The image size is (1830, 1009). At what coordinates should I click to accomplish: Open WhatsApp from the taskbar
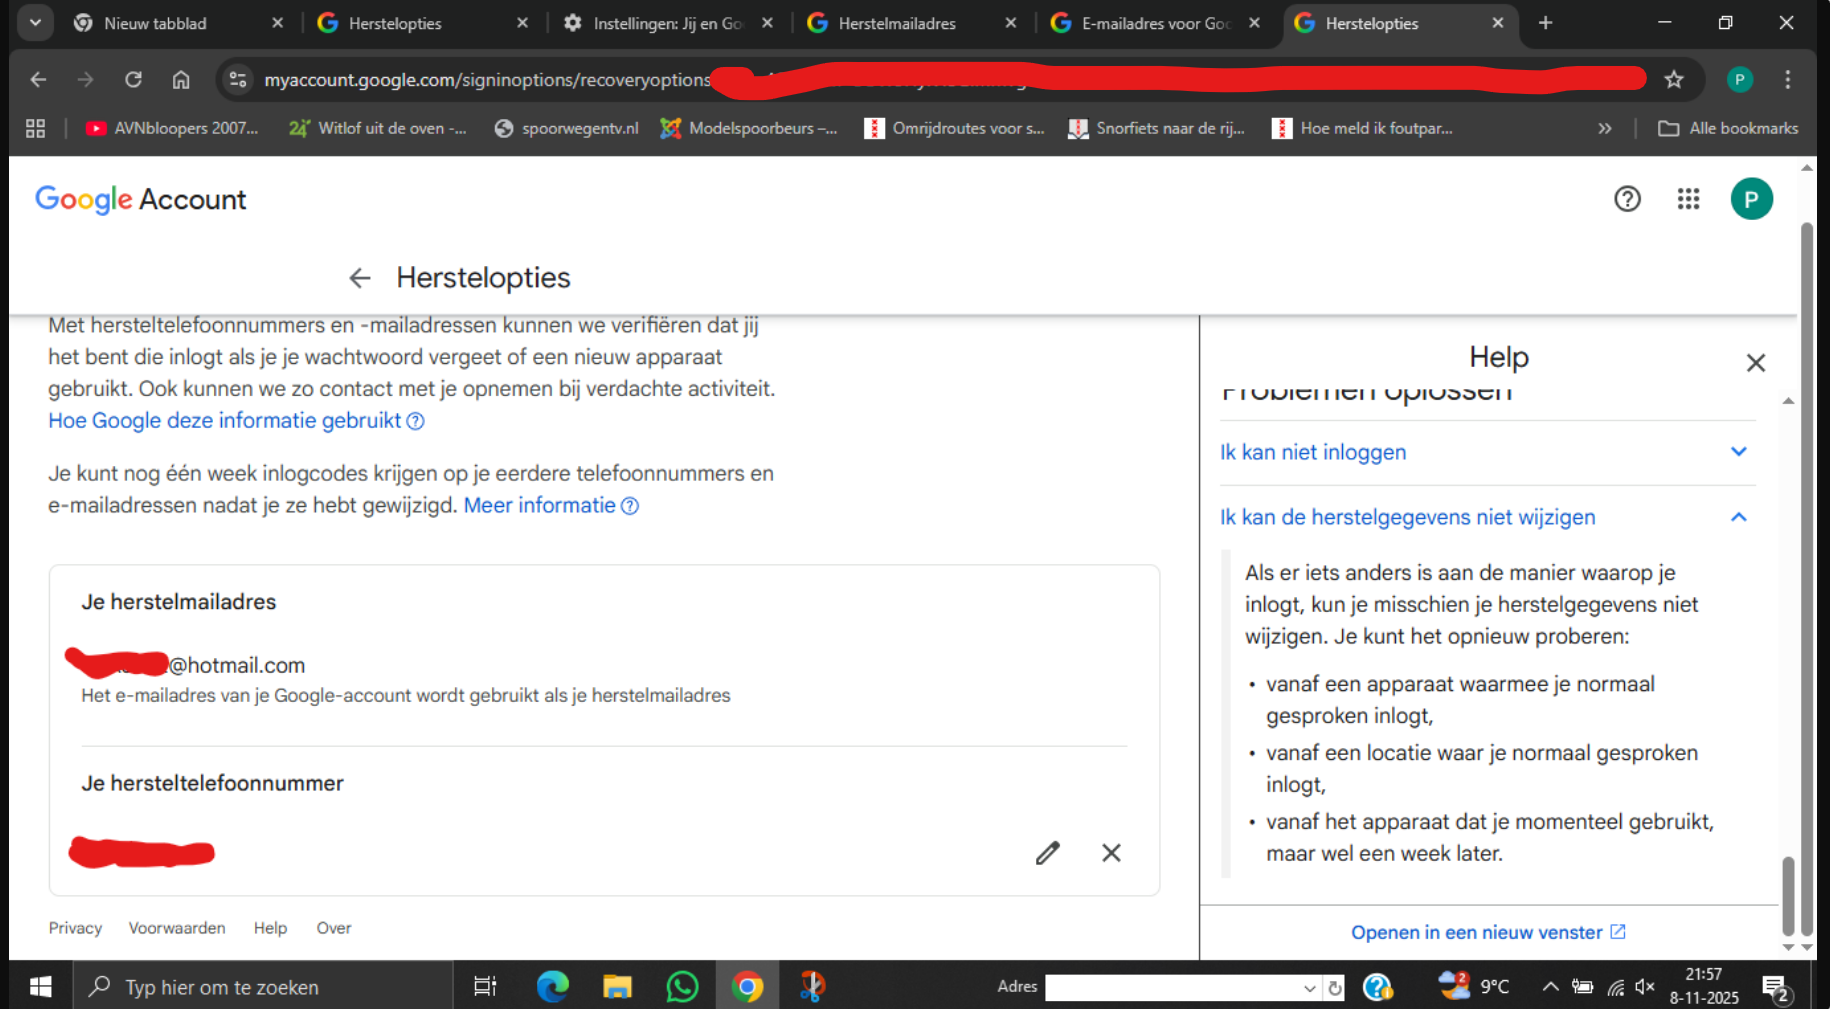tap(682, 987)
